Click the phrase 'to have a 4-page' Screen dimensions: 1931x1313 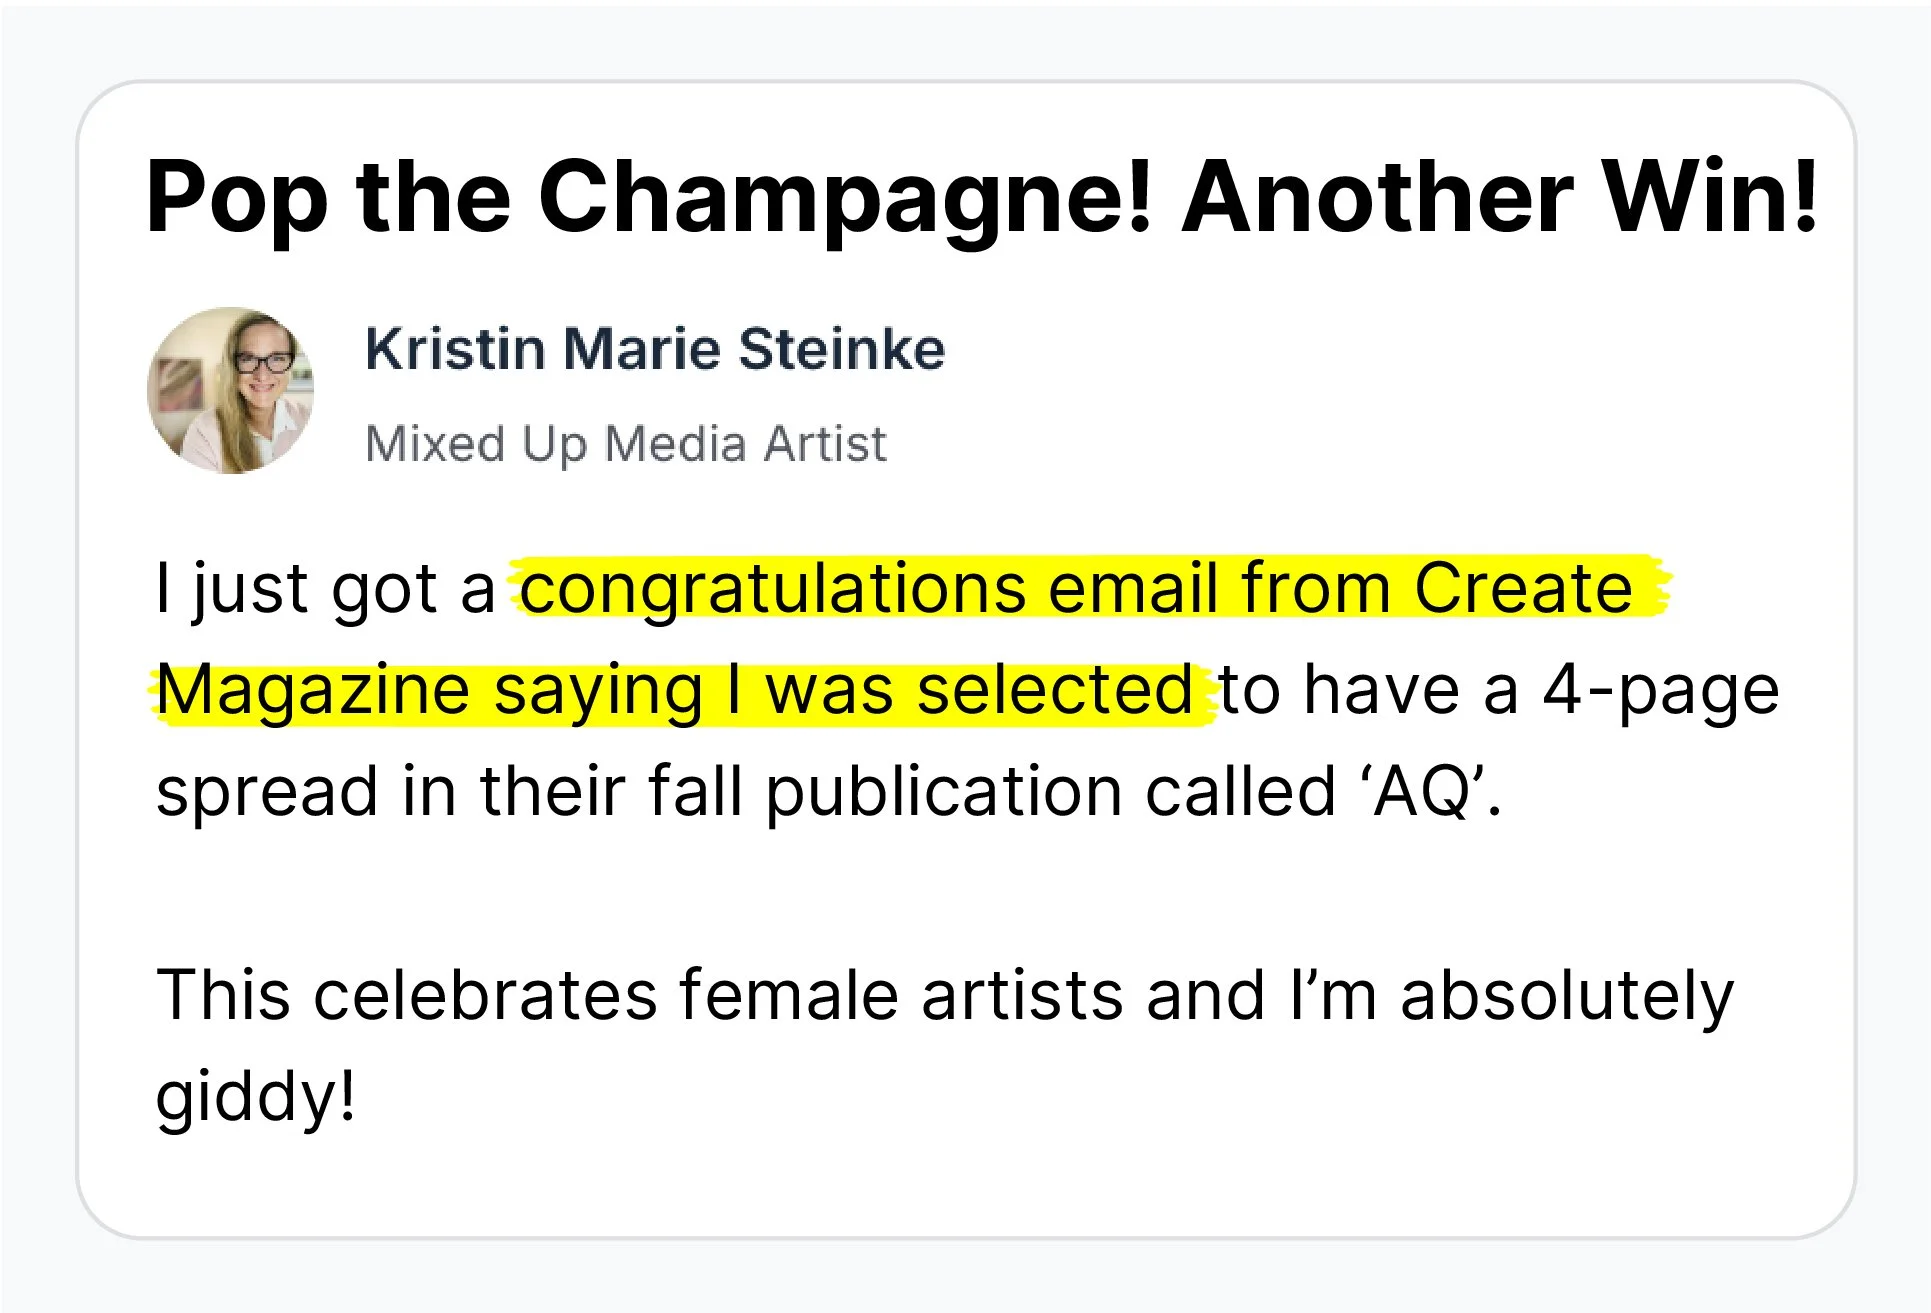pos(1498,690)
